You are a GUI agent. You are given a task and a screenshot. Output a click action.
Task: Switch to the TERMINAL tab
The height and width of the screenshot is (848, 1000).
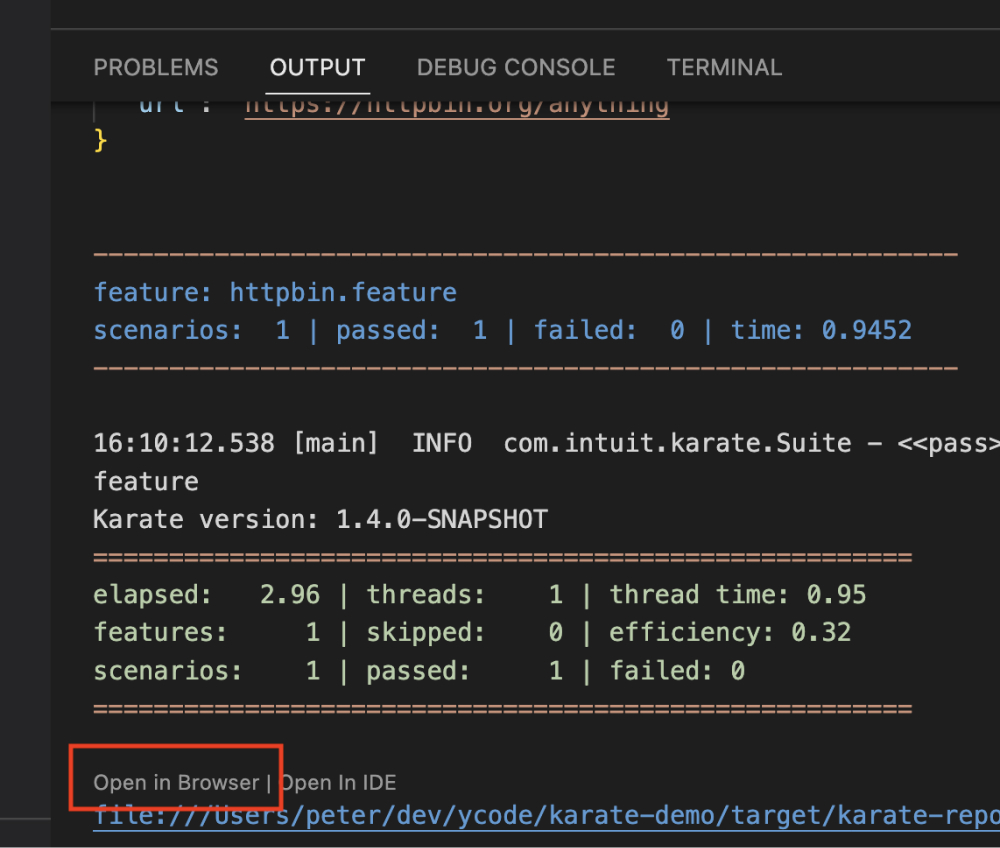point(724,68)
